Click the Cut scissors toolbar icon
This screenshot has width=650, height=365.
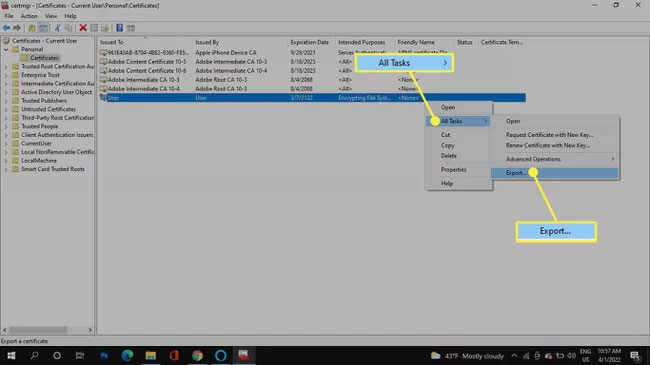pos(58,28)
